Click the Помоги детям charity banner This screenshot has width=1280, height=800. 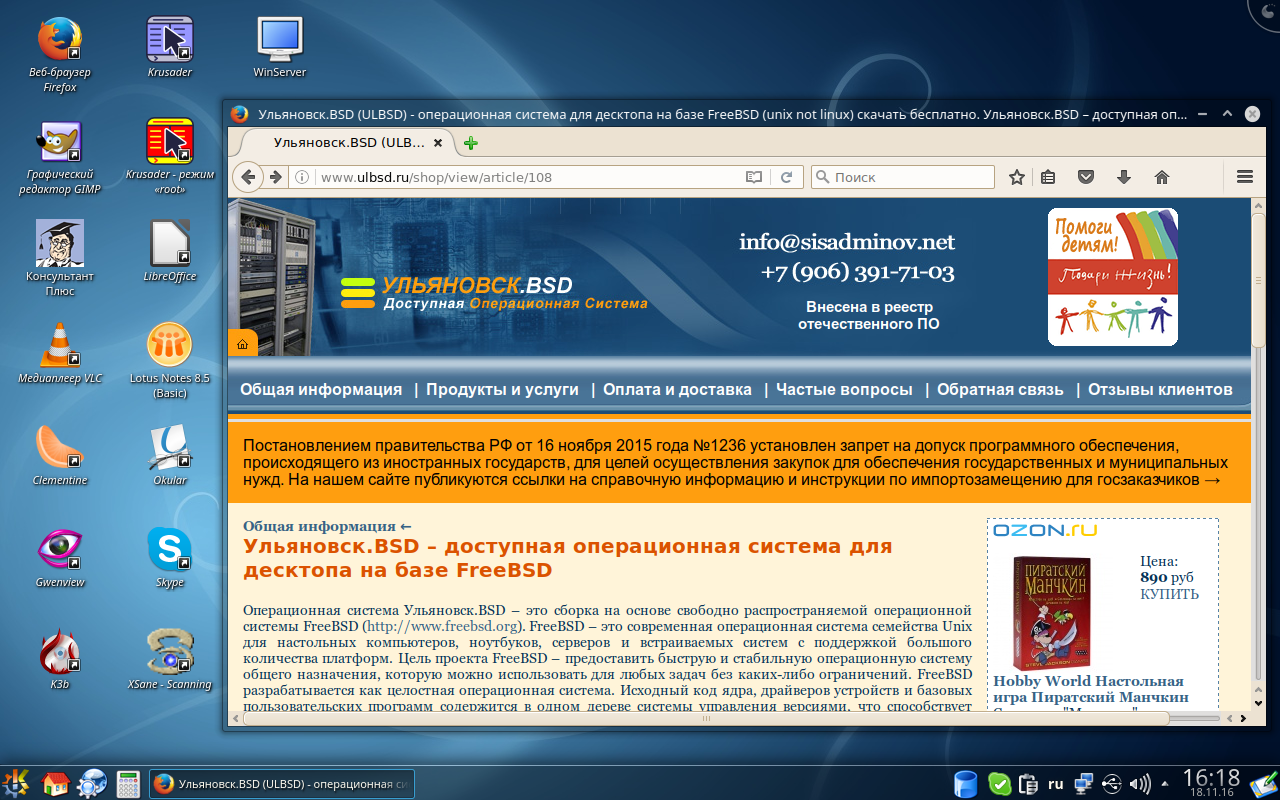pyautogui.click(x=1113, y=277)
